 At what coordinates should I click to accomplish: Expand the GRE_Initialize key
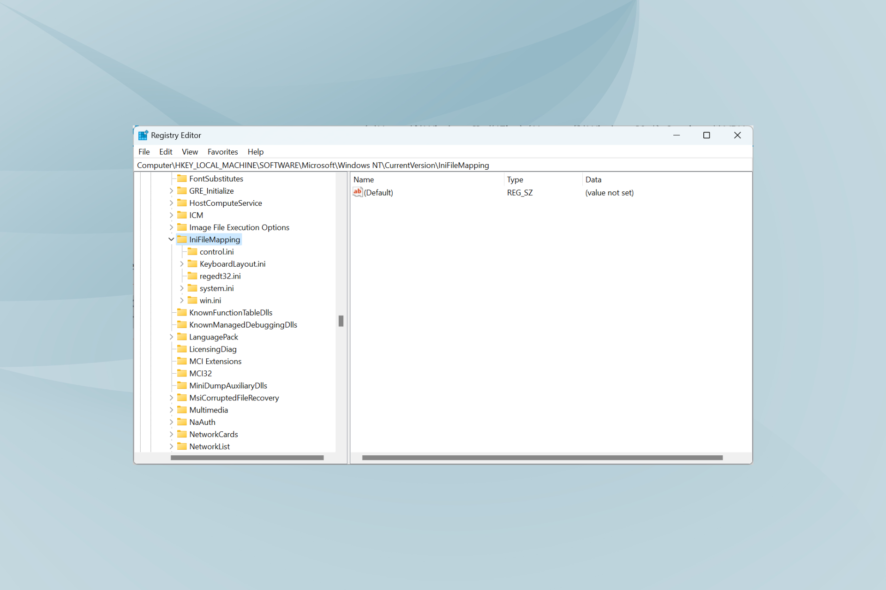171,191
